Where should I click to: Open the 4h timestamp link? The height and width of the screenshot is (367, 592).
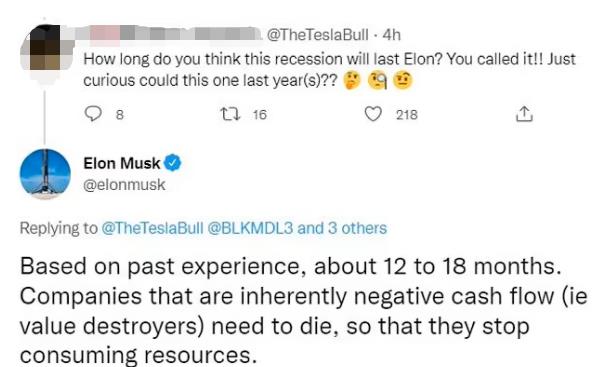[x=392, y=35]
